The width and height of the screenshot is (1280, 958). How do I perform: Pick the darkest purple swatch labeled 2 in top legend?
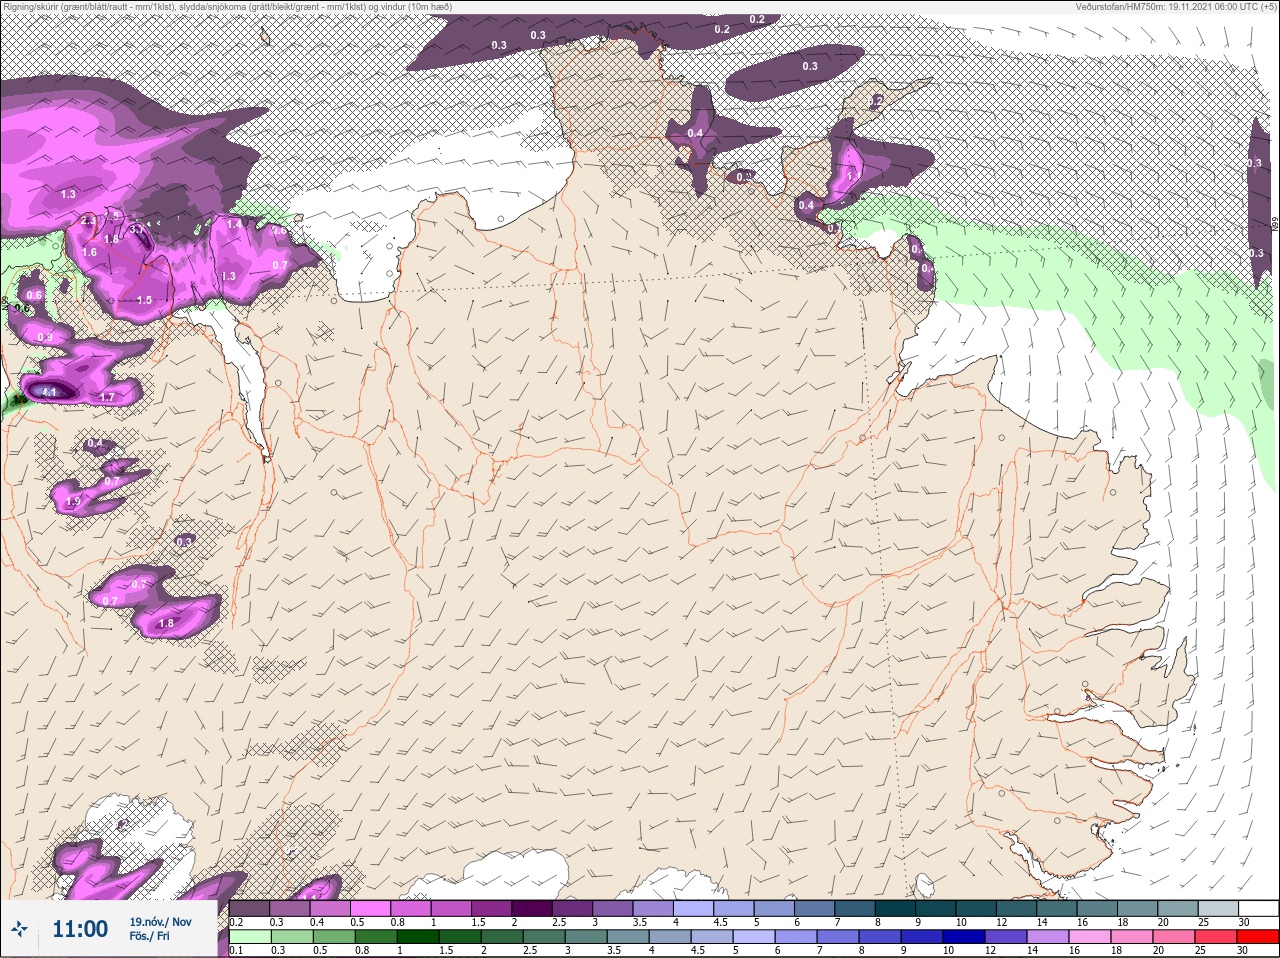[x=534, y=908]
